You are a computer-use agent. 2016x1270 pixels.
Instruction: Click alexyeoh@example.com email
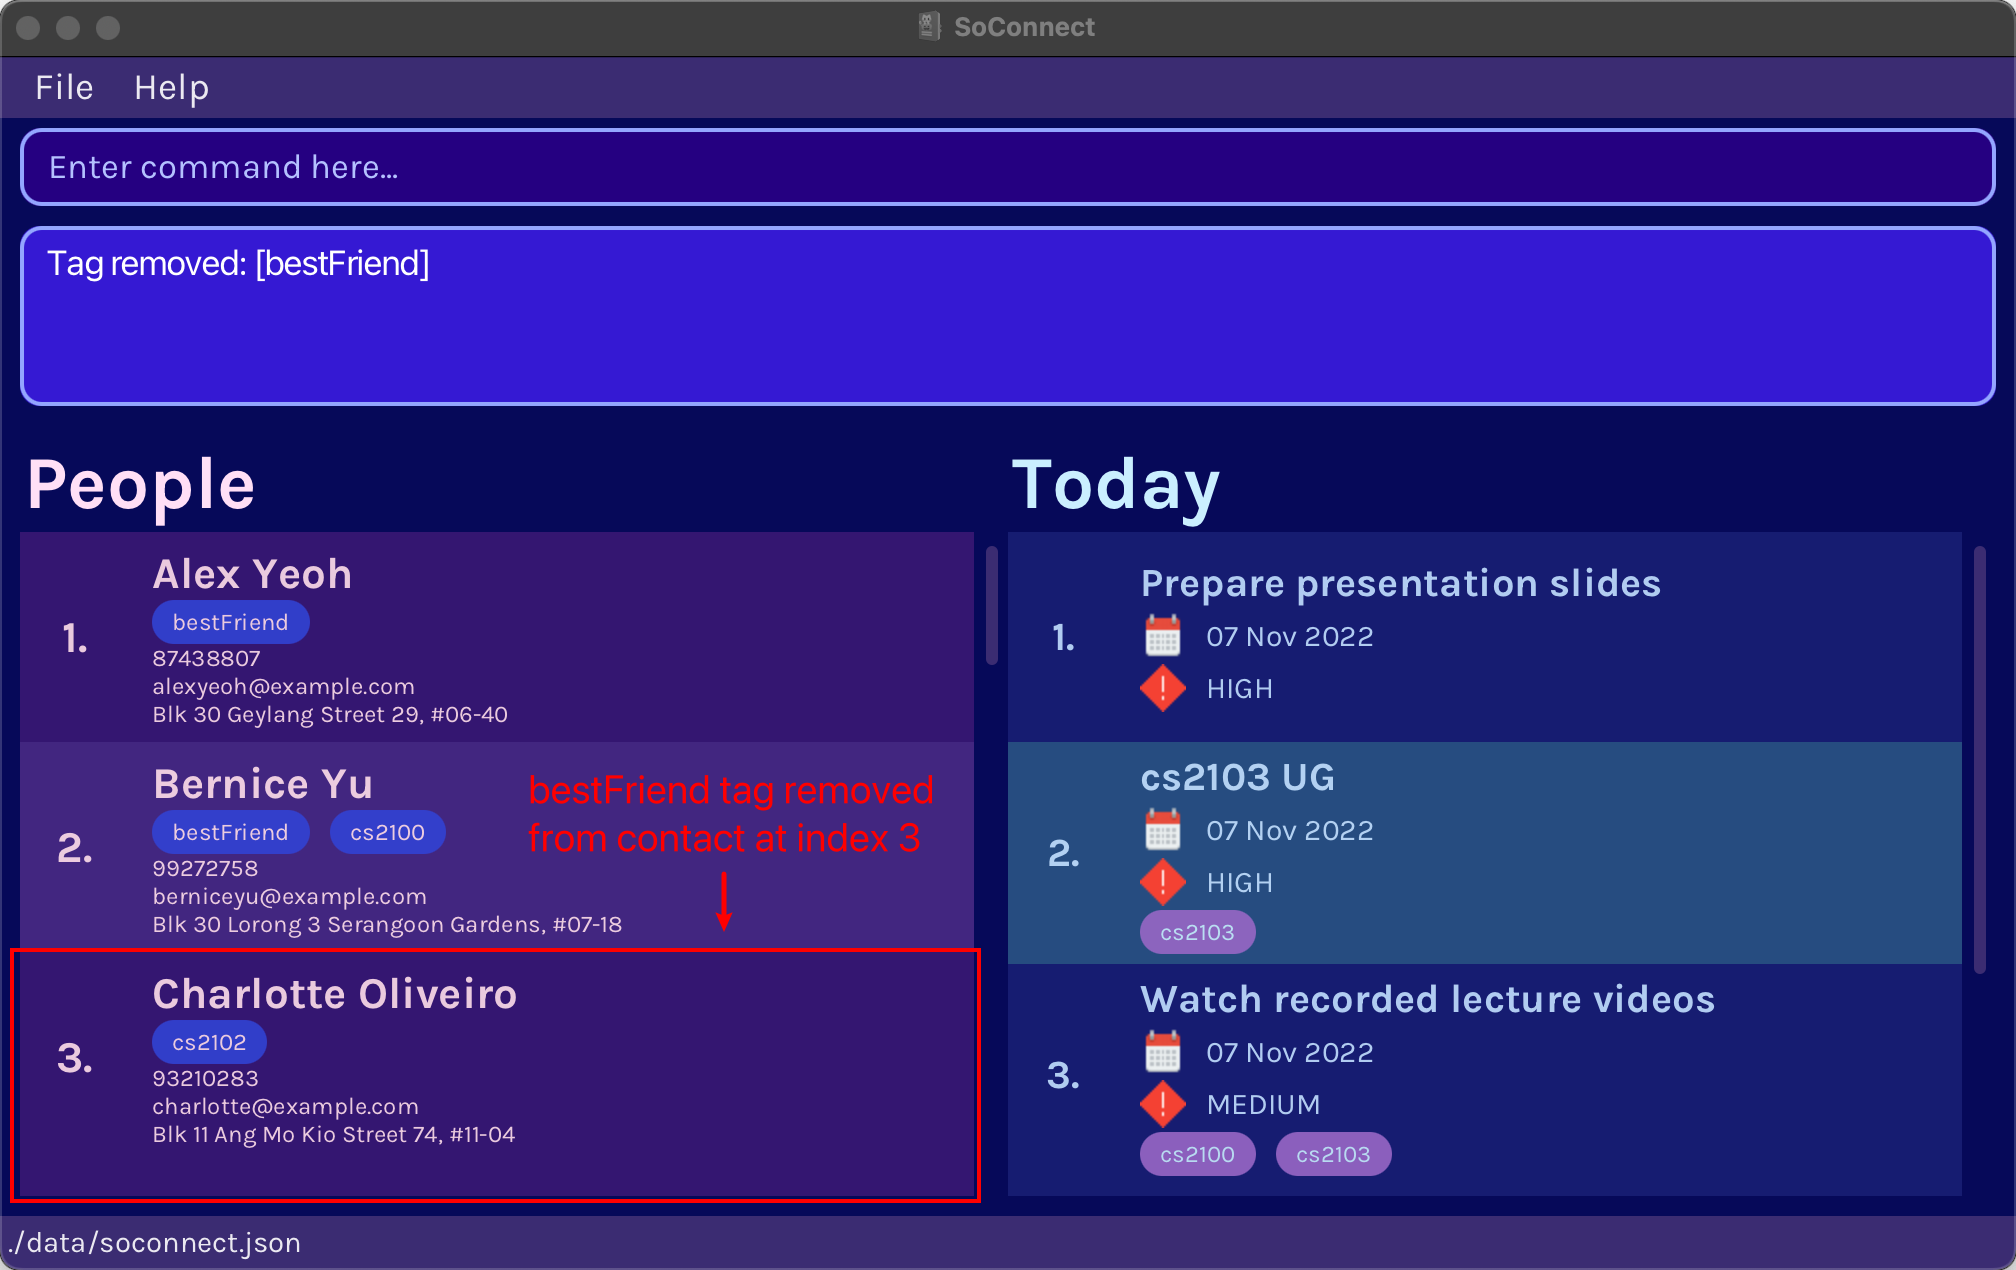[x=283, y=687]
